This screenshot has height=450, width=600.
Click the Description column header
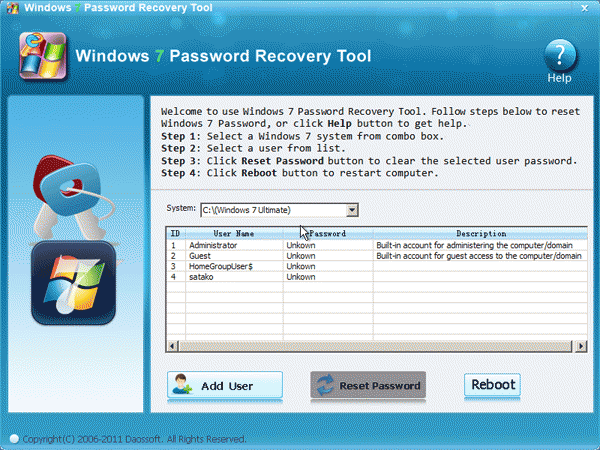point(481,233)
